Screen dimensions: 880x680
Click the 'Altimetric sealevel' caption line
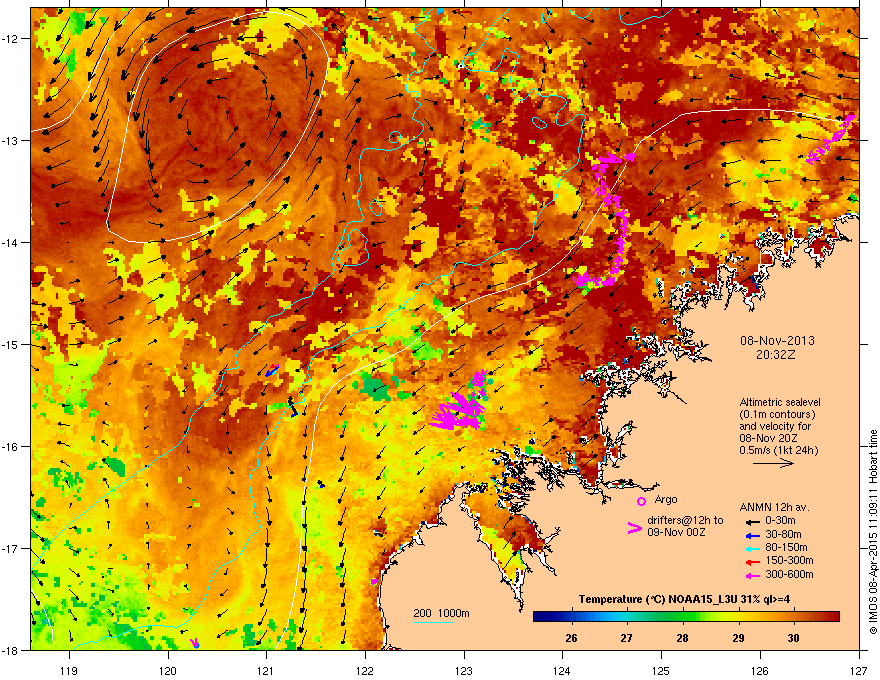click(780, 402)
